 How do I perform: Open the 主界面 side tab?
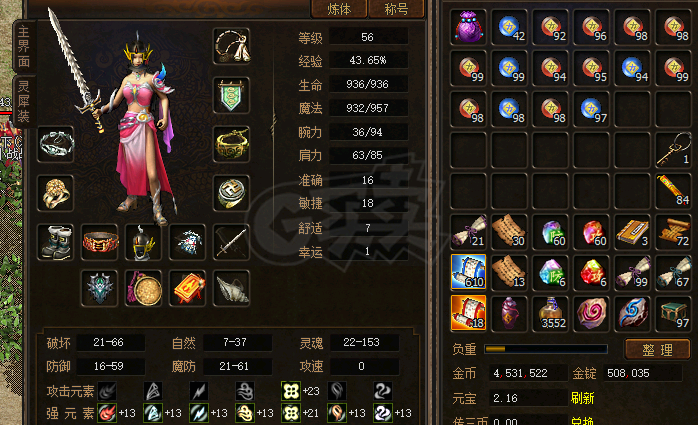coord(24,47)
